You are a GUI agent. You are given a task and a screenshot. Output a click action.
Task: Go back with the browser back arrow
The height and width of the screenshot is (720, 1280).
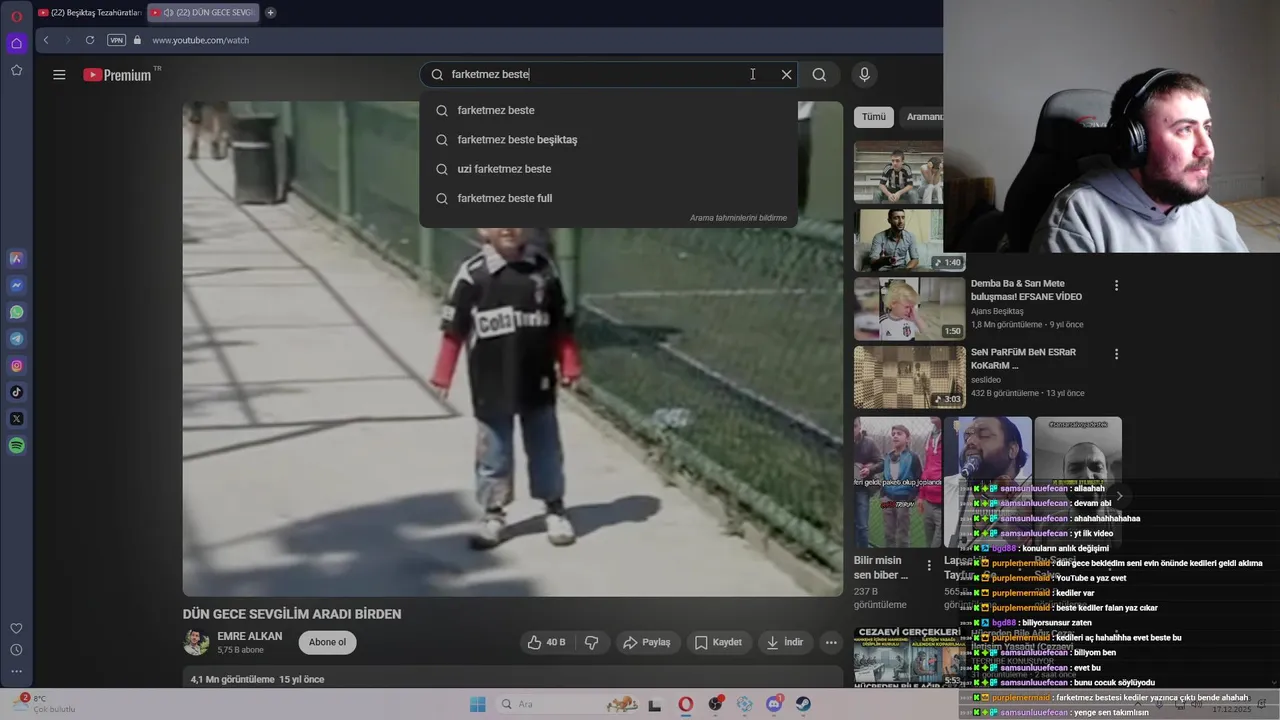click(46, 40)
